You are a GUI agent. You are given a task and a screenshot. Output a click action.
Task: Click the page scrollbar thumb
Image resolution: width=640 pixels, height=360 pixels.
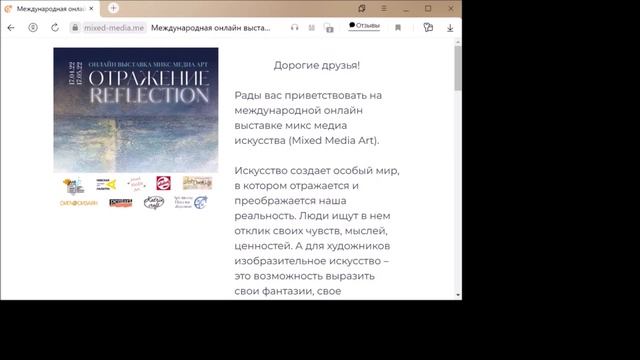click(458, 68)
